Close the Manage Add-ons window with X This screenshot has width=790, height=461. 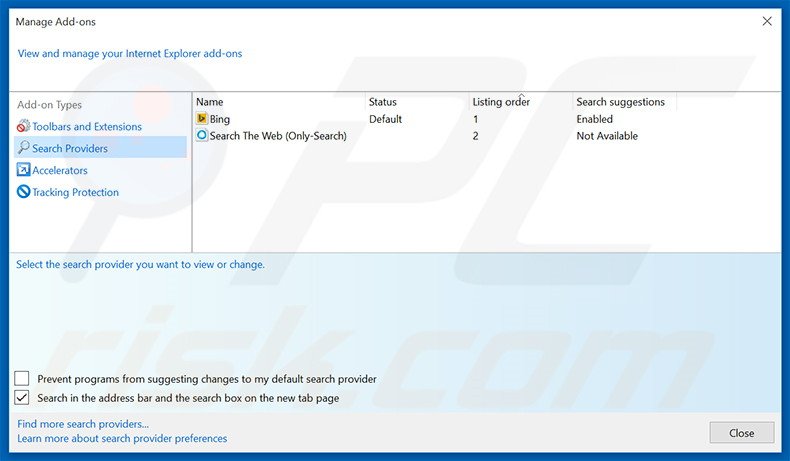point(767,21)
